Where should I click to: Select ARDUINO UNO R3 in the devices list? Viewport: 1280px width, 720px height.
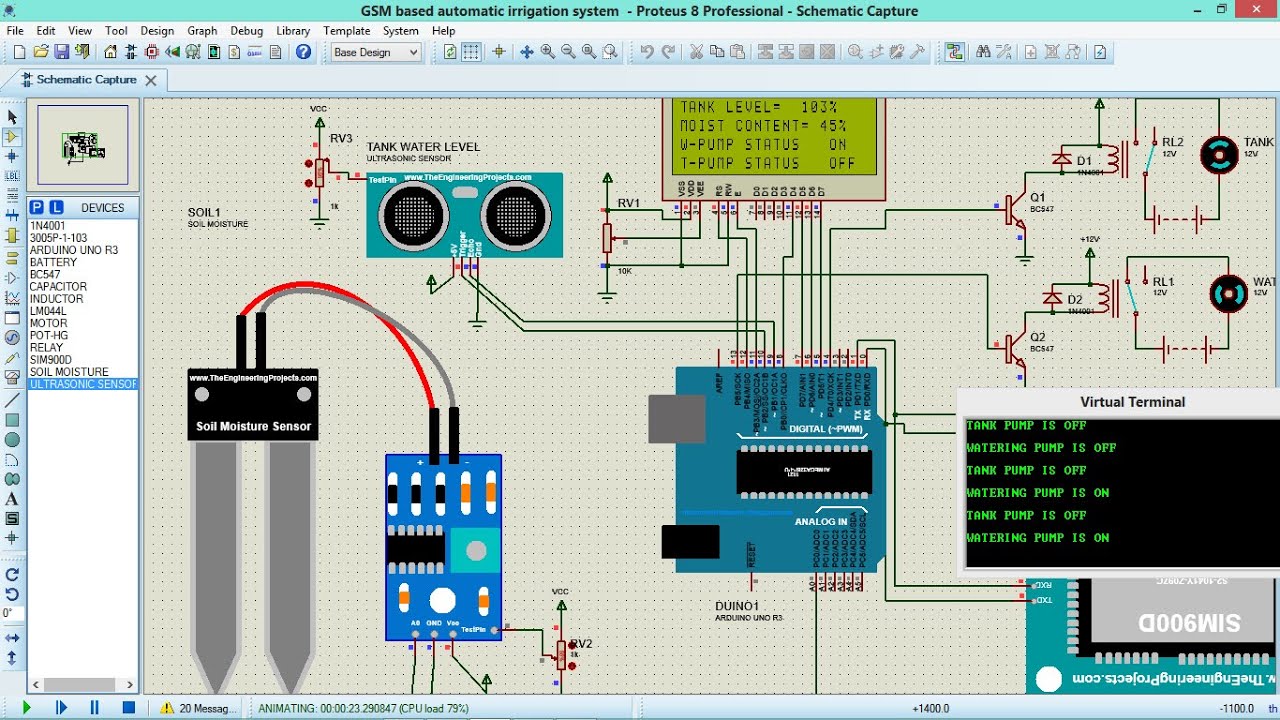click(x=83, y=250)
